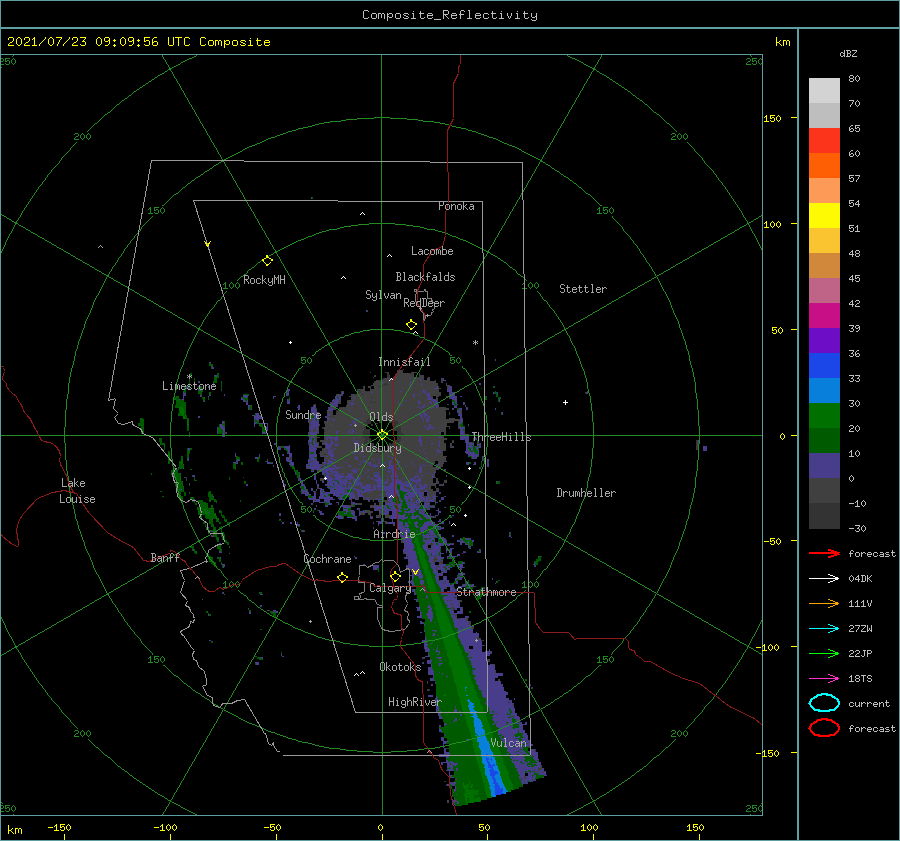Click the dBZ legend heading

(x=848, y=53)
